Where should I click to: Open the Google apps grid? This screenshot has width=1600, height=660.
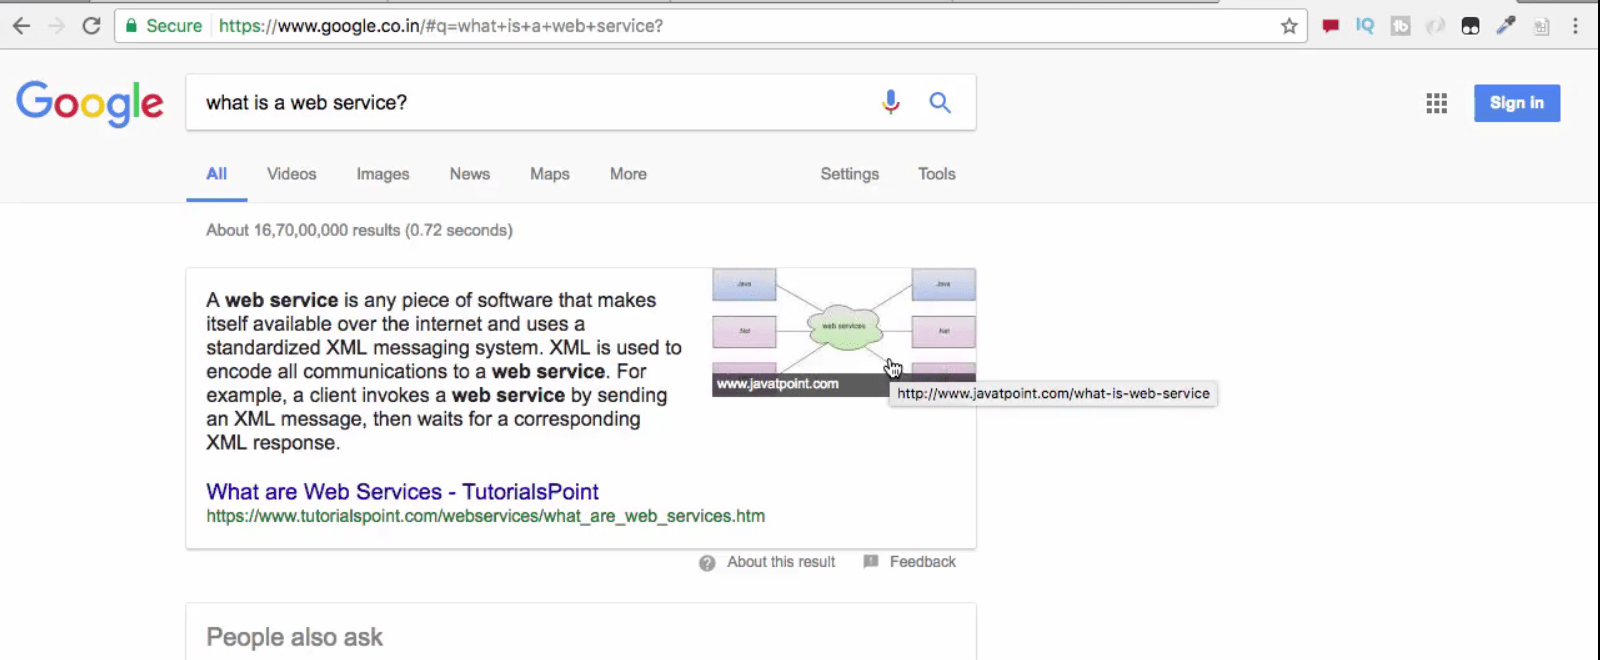(x=1437, y=103)
